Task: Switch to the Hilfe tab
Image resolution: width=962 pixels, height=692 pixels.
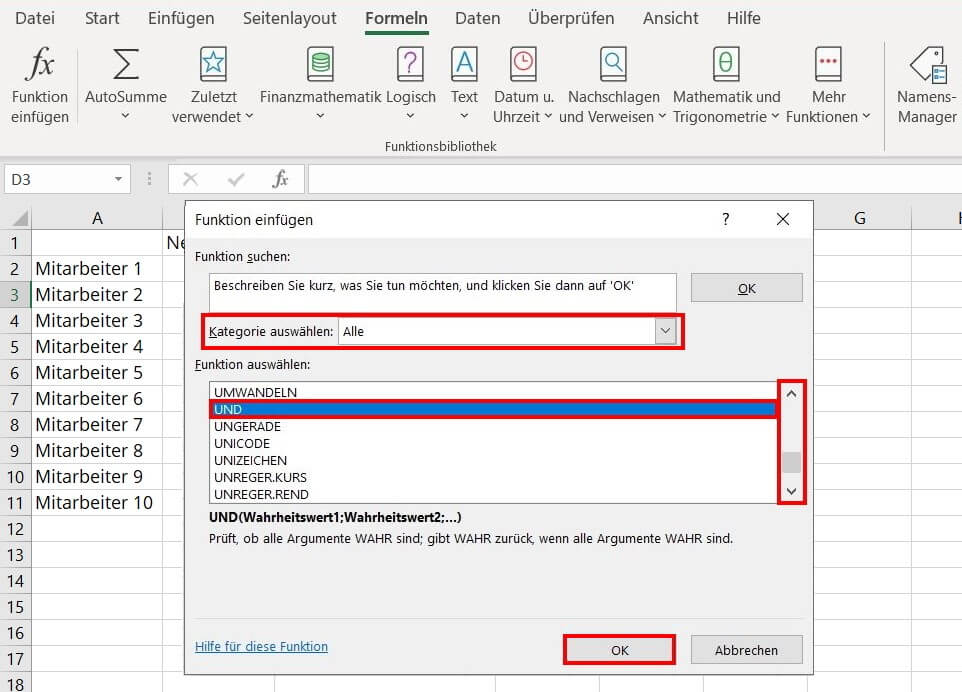Action: pyautogui.click(x=744, y=18)
